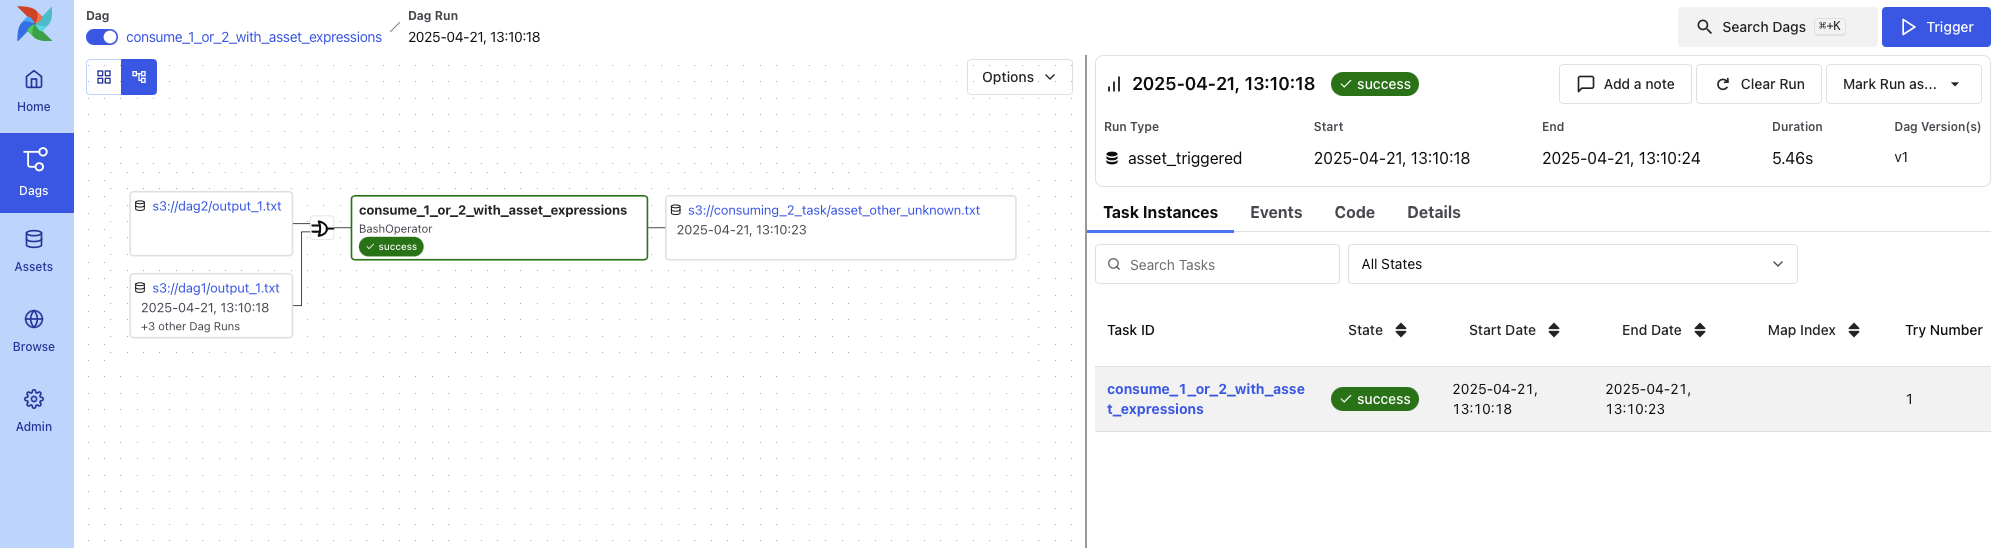Screen dimensions: 2002x548
Task: Click the OR gate asset condition node
Action: coord(321,229)
